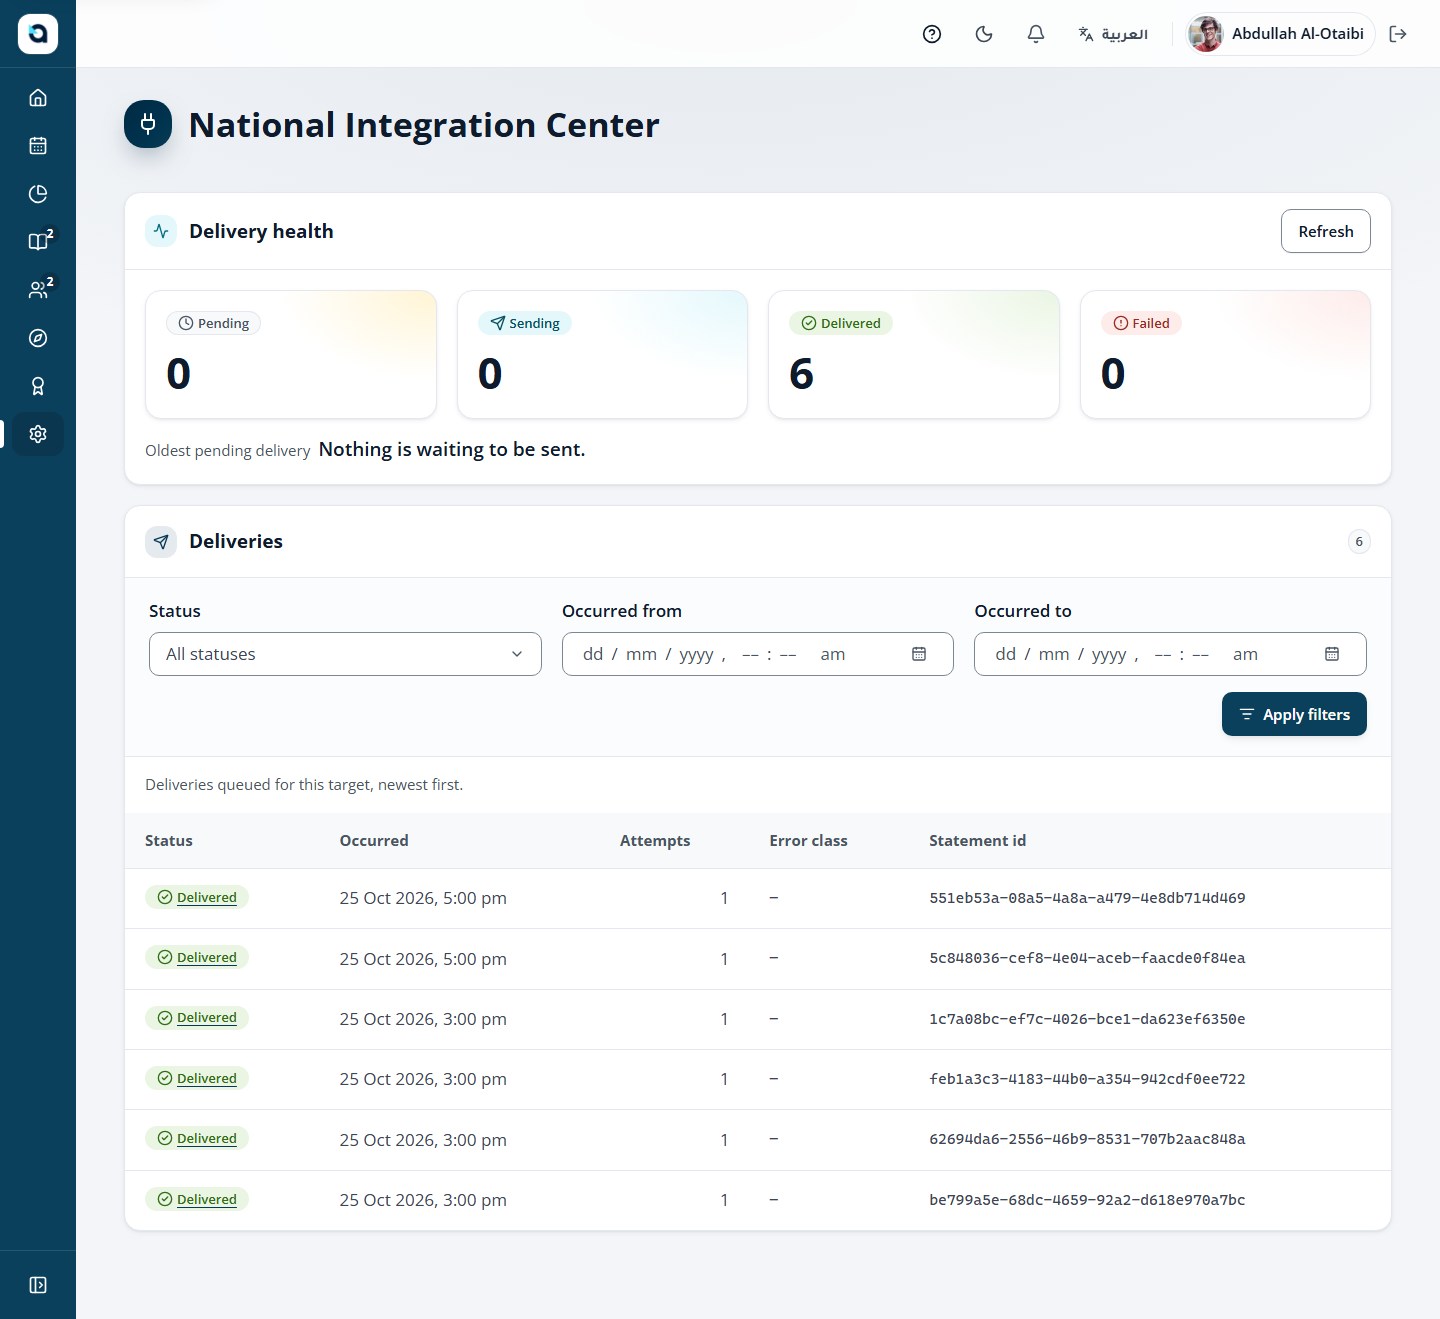Open the notifications bell
The image size is (1440, 1319).
point(1036,34)
